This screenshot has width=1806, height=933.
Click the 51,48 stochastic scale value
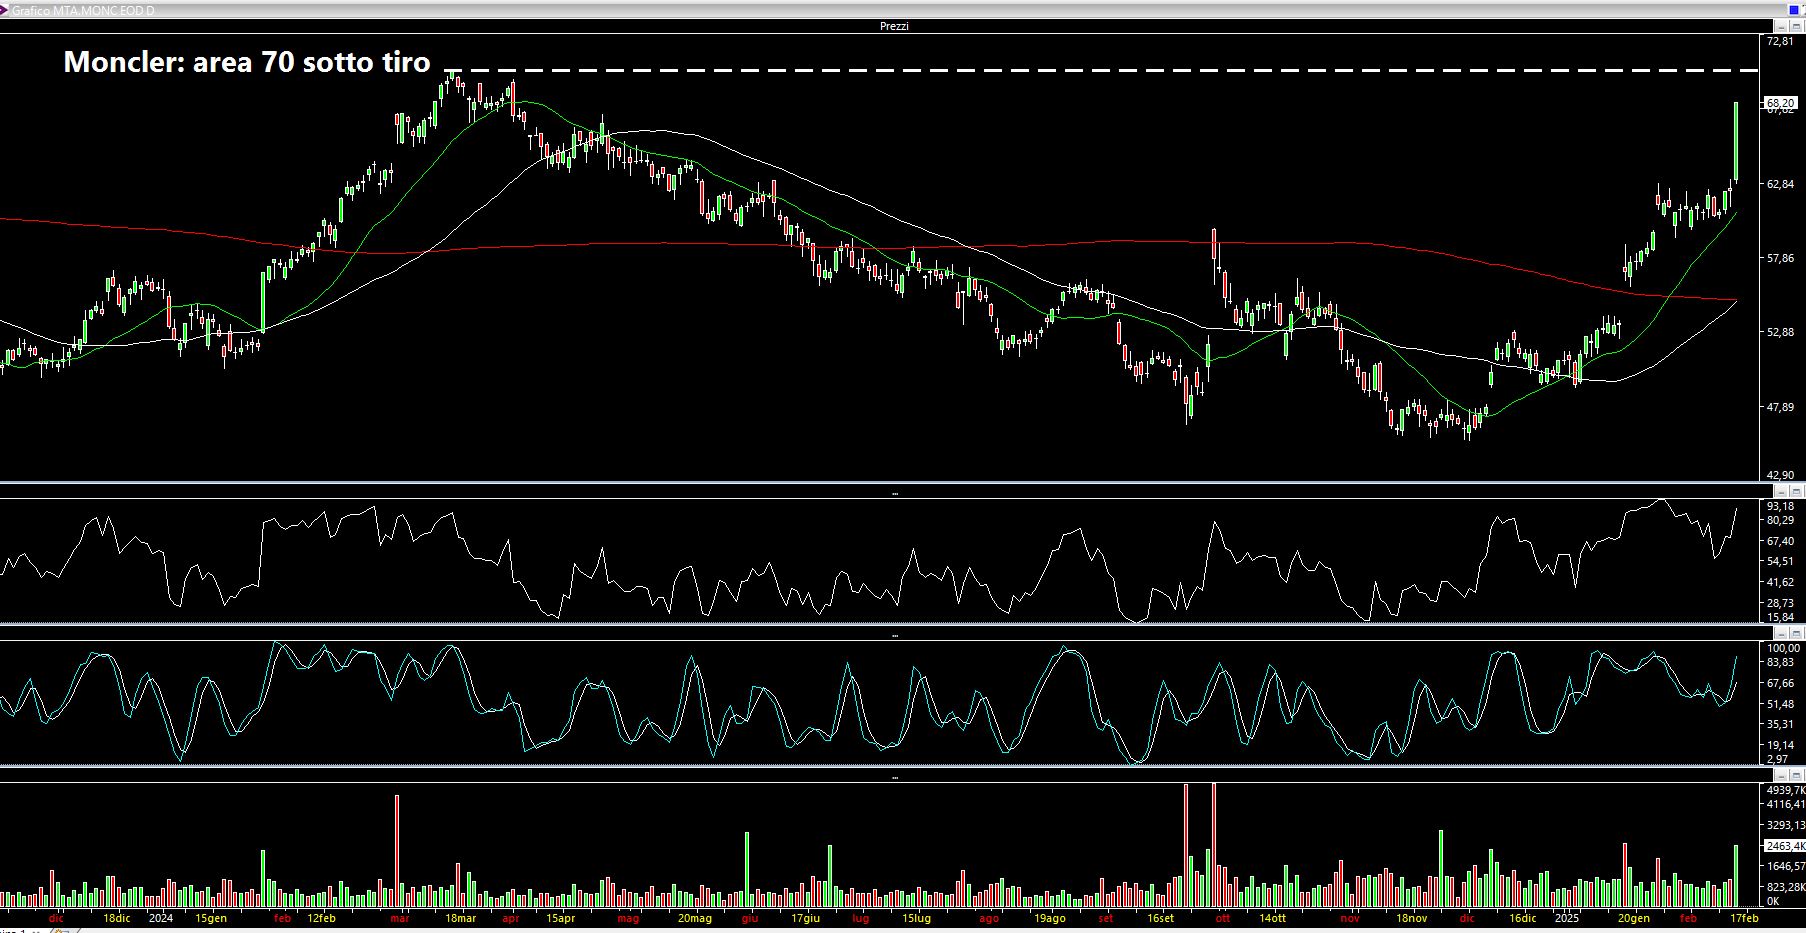click(x=1780, y=704)
